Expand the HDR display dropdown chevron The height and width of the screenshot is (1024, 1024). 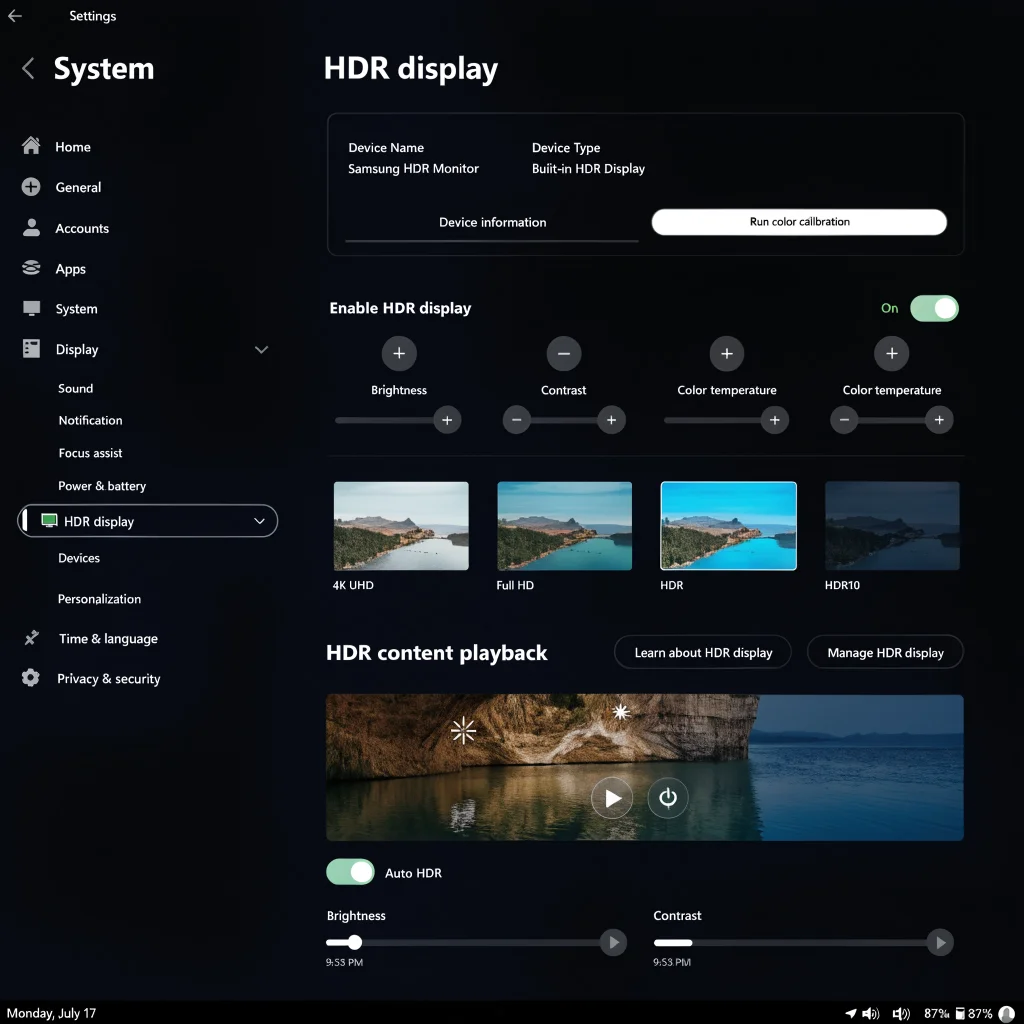[x=259, y=521]
